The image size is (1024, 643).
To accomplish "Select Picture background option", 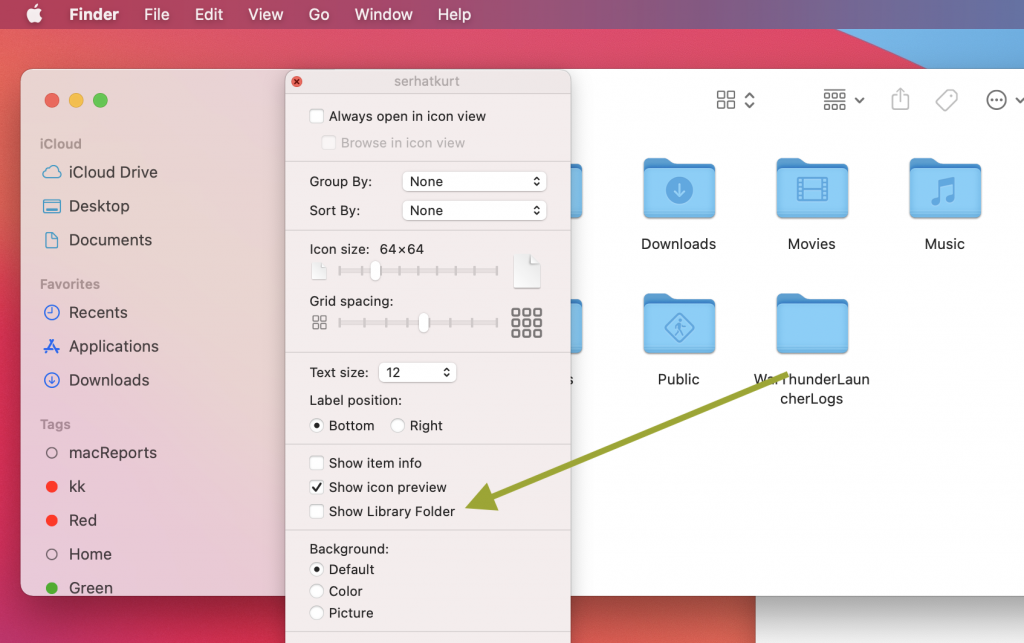I will click(x=317, y=612).
